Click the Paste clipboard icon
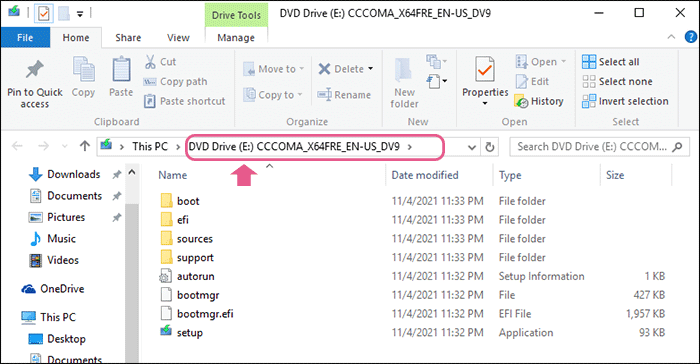Viewport: 700px width, 364px height. pyautogui.click(x=121, y=70)
